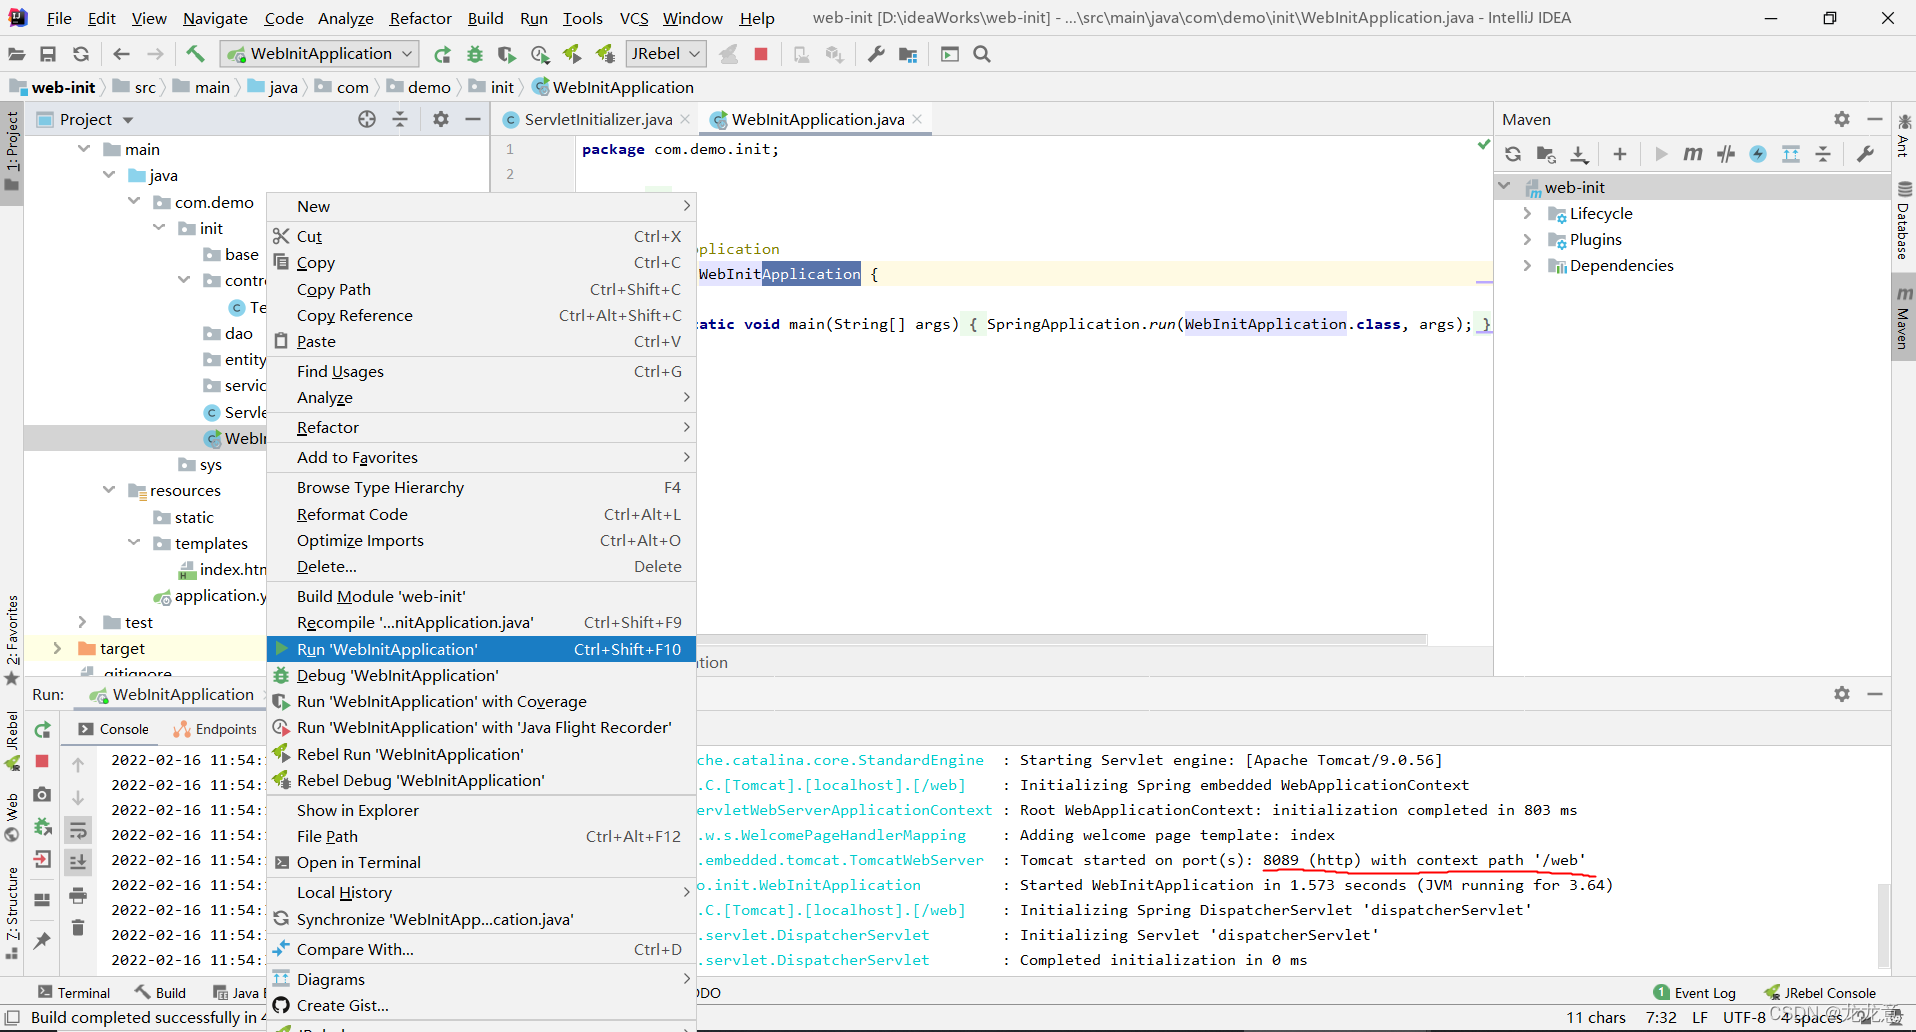Collapse All in Maven panel toolbar
The image size is (1916, 1032).
click(x=1823, y=154)
